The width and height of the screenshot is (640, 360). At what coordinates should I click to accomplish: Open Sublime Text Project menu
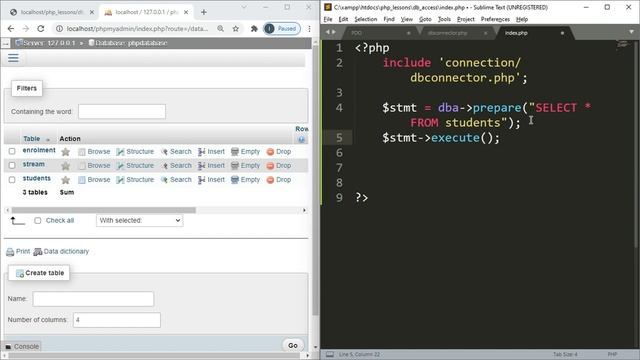465,19
